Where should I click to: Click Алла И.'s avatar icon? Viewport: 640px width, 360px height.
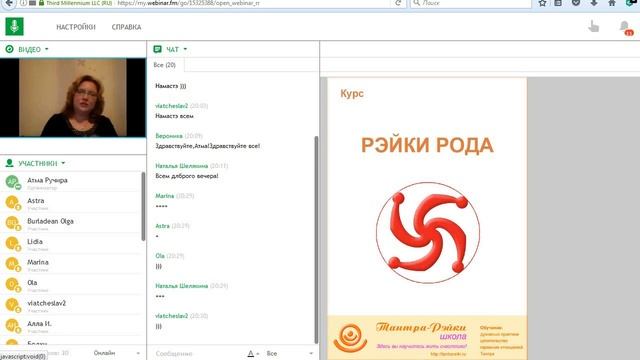12,325
